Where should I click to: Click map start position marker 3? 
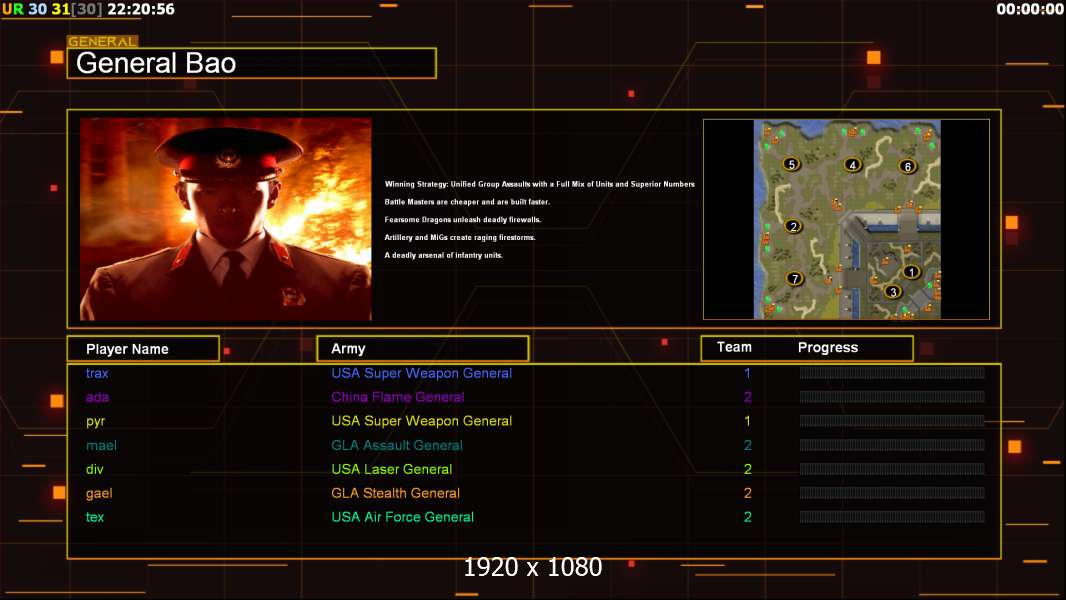tap(893, 292)
